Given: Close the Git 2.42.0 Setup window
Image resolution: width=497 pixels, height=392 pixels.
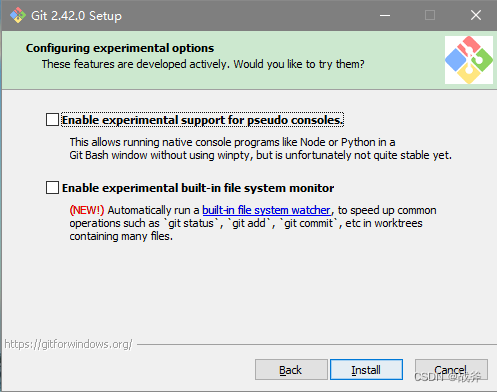Looking at the screenshot, I should (x=476, y=15).
